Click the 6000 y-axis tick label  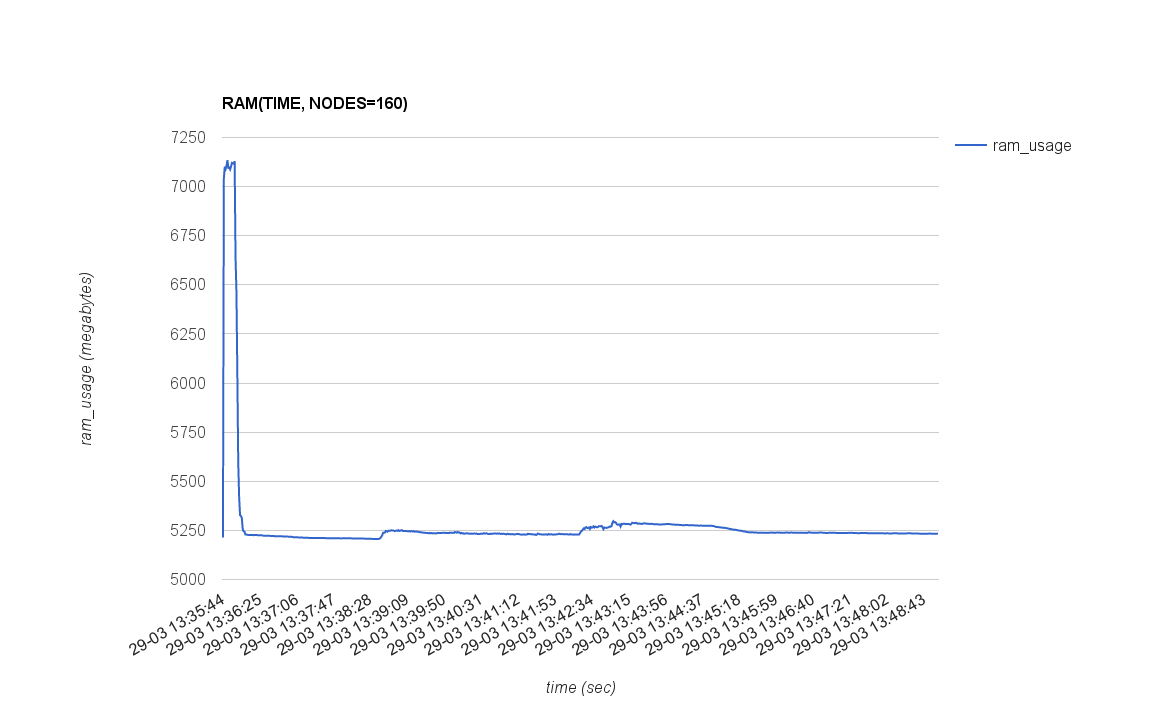pyautogui.click(x=188, y=383)
